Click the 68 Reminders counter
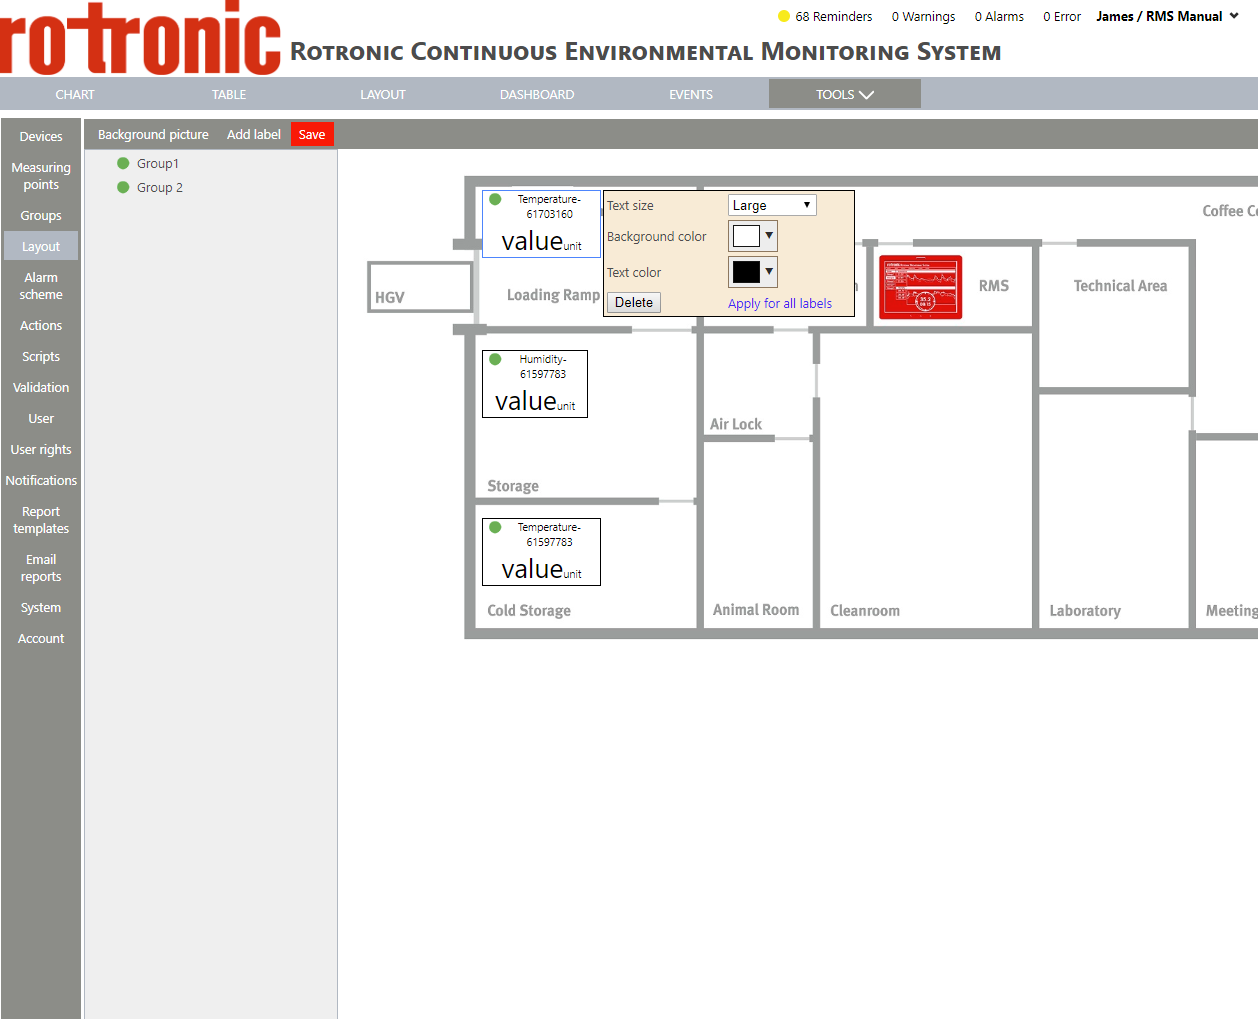Image resolution: width=1258 pixels, height=1019 pixels. [x=834, y=16]
